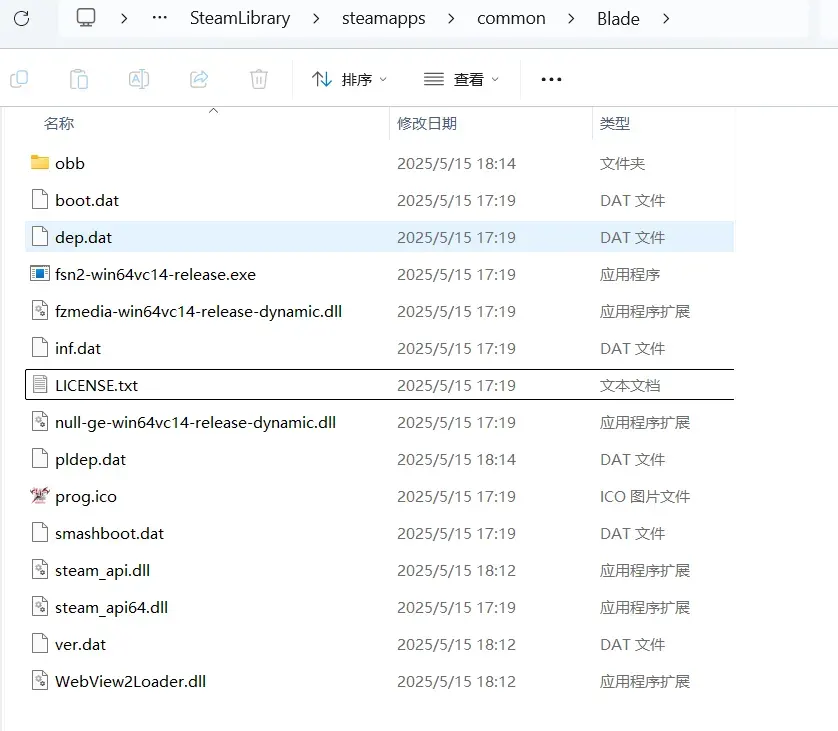
Task: Expand the chevron after Blade breadcrumb
Action: click(x=666, y=19)
